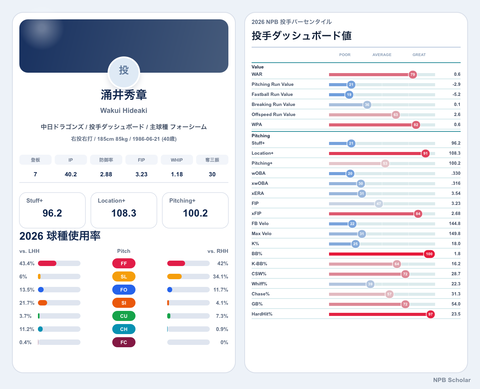Click the Breaking Run Value percentile bubble
The image size is (480, 389).
(367, 105)
